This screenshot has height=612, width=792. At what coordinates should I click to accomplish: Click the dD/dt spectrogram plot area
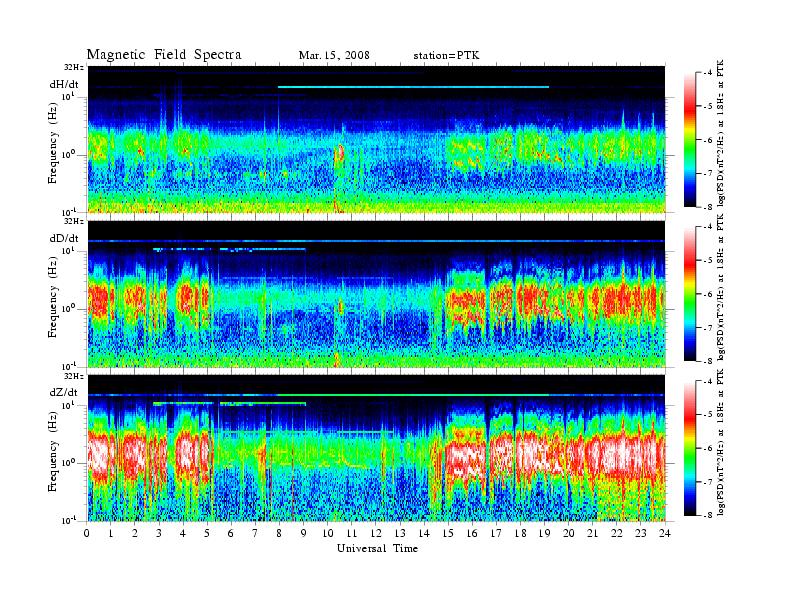click(x=377, y=294)
